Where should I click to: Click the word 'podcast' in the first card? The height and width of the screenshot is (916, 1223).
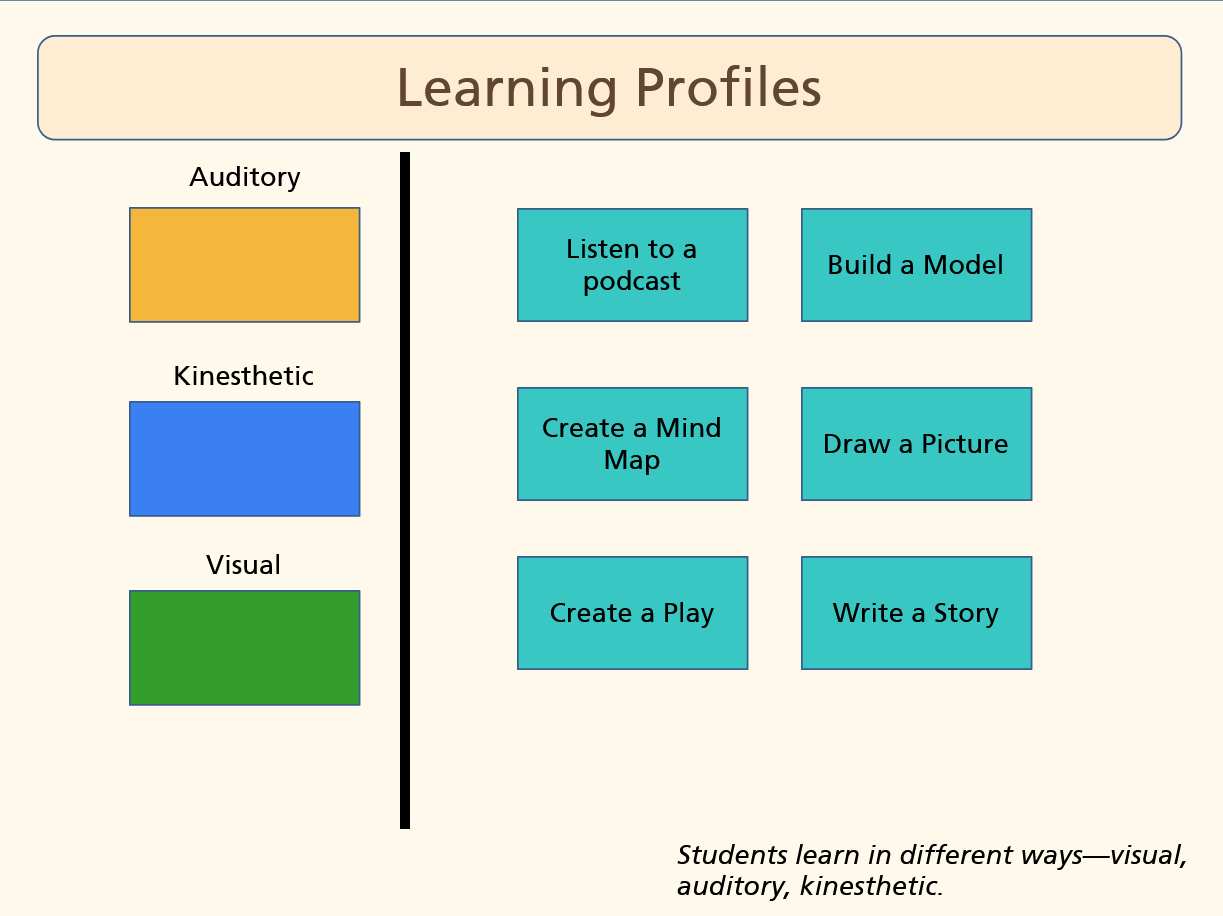(x=632, y=282)
